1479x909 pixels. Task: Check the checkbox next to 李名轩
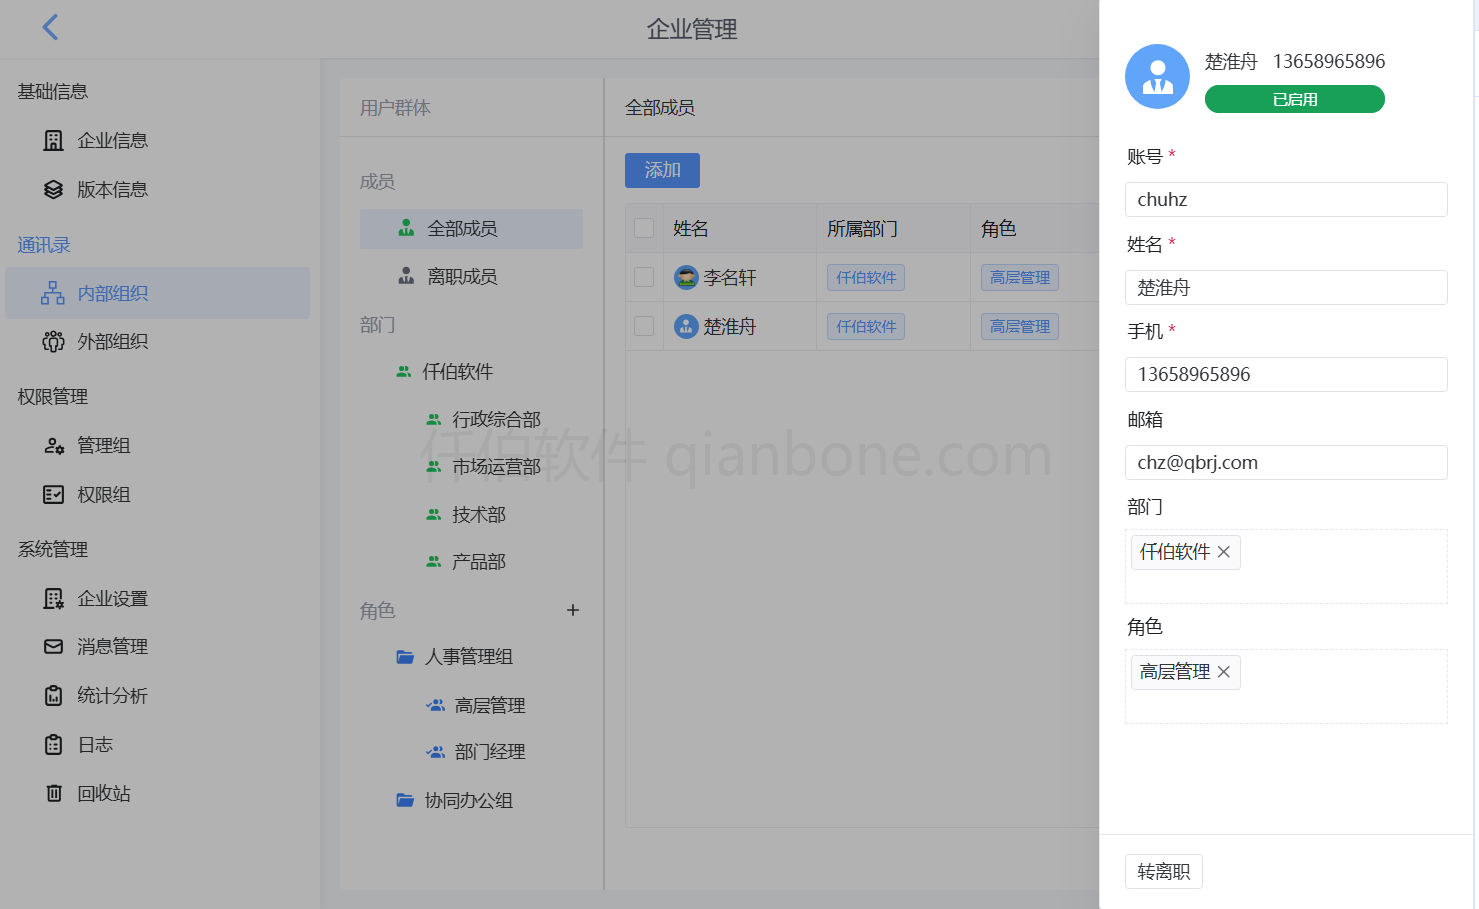point(643,277)
